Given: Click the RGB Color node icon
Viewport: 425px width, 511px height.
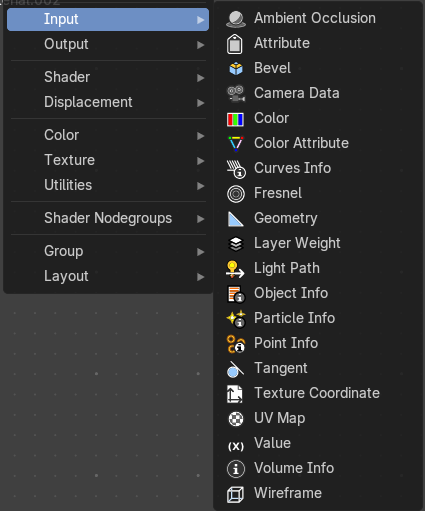Looking at the screenshot, I should click(x=235, y=119).
